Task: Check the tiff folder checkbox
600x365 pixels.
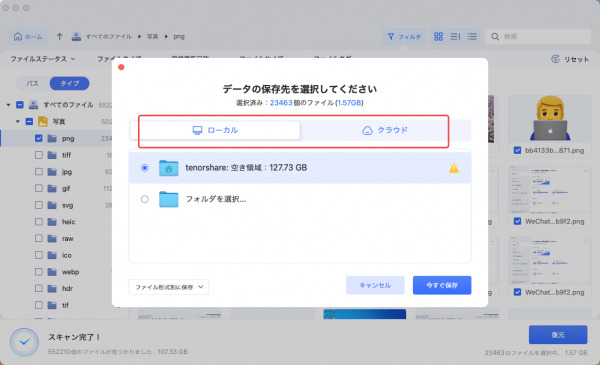Action: pos(39,155)
